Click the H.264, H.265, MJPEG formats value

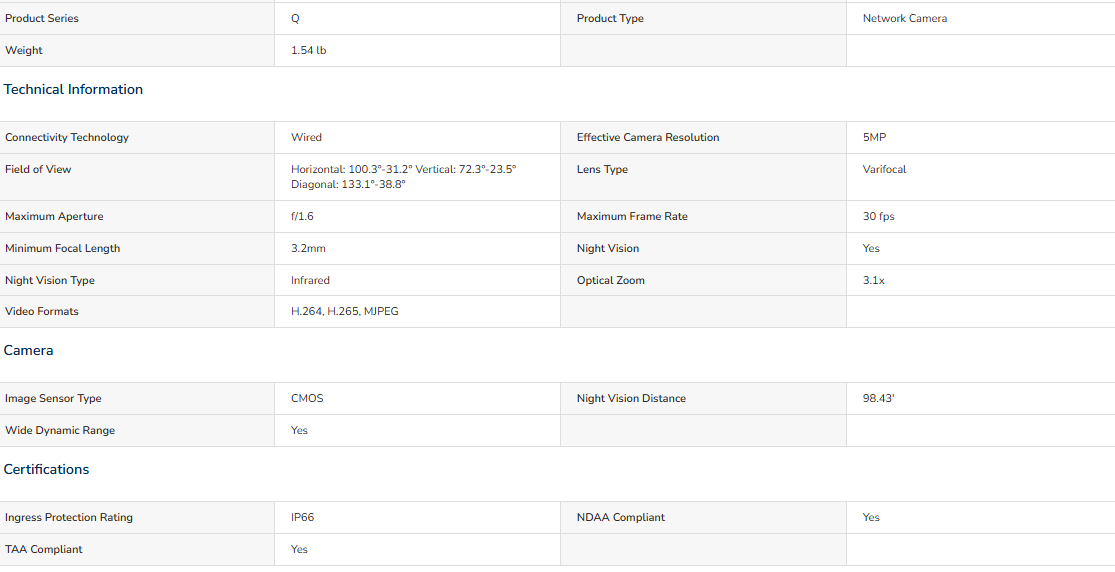point(345,312)
